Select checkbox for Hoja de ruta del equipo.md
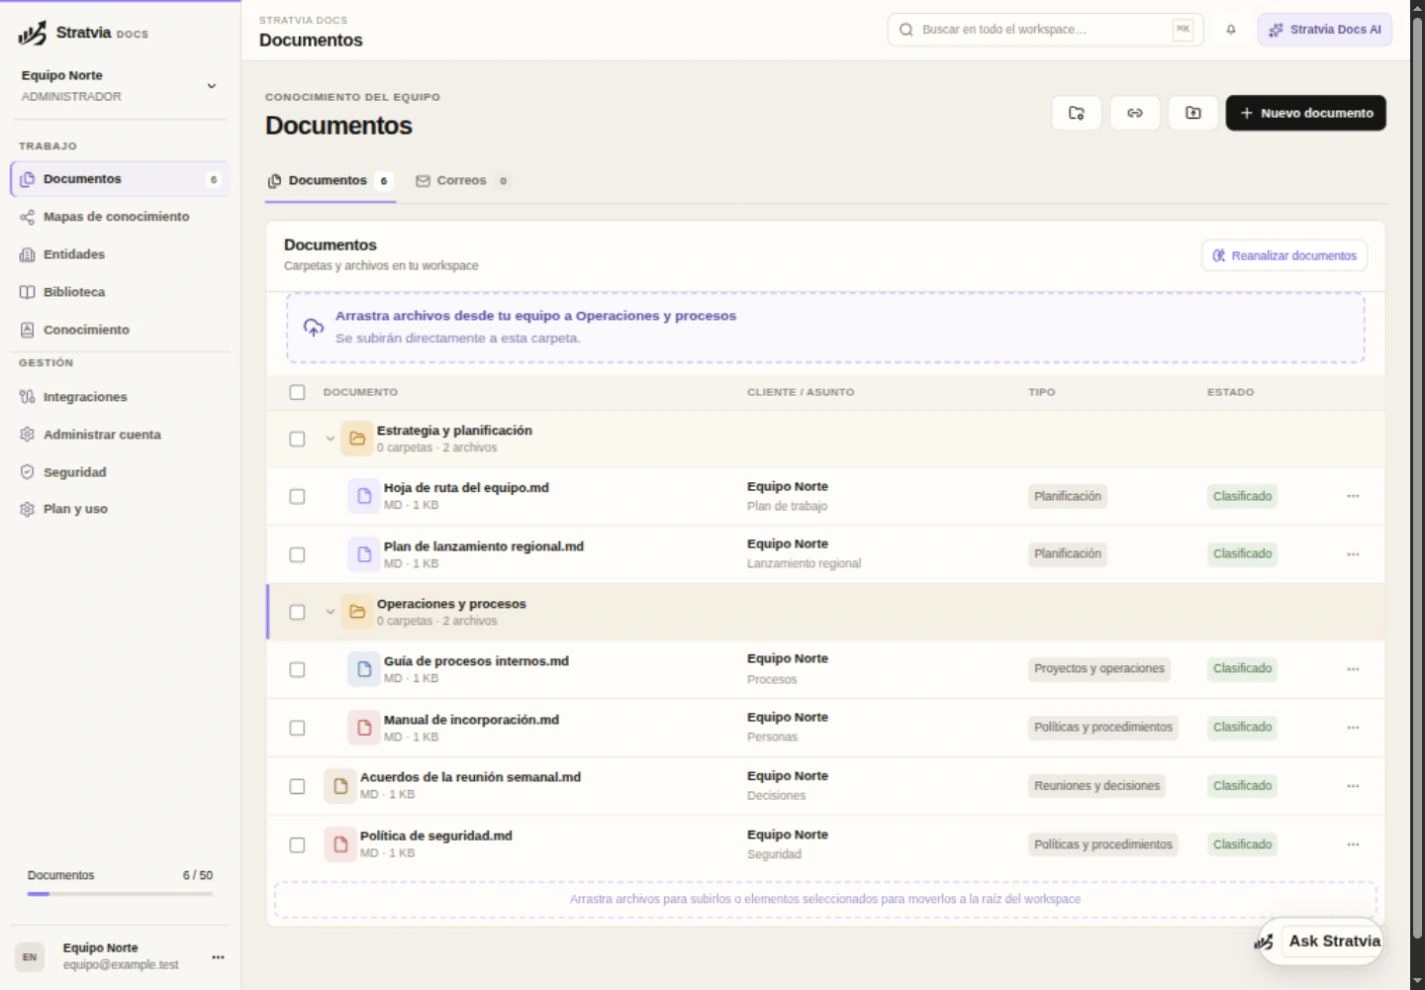Viewport: 1425px width, 990px height. click(x=297, y=497)
